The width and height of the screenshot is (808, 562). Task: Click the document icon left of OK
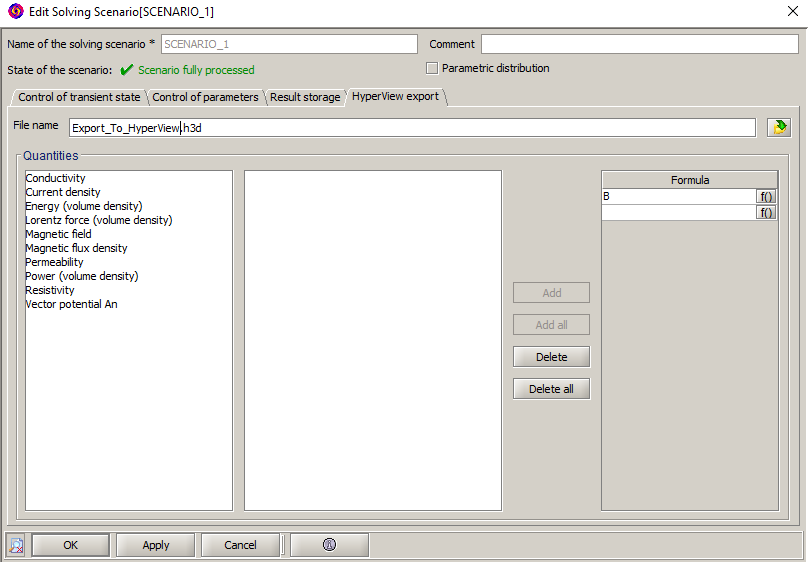coord(16,545)
